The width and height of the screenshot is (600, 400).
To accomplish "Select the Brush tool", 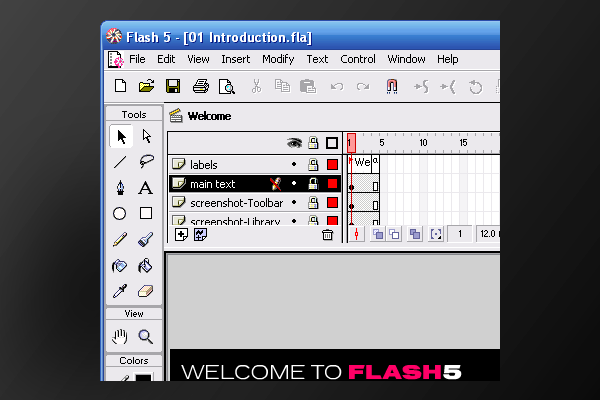I will coord(146,240).
